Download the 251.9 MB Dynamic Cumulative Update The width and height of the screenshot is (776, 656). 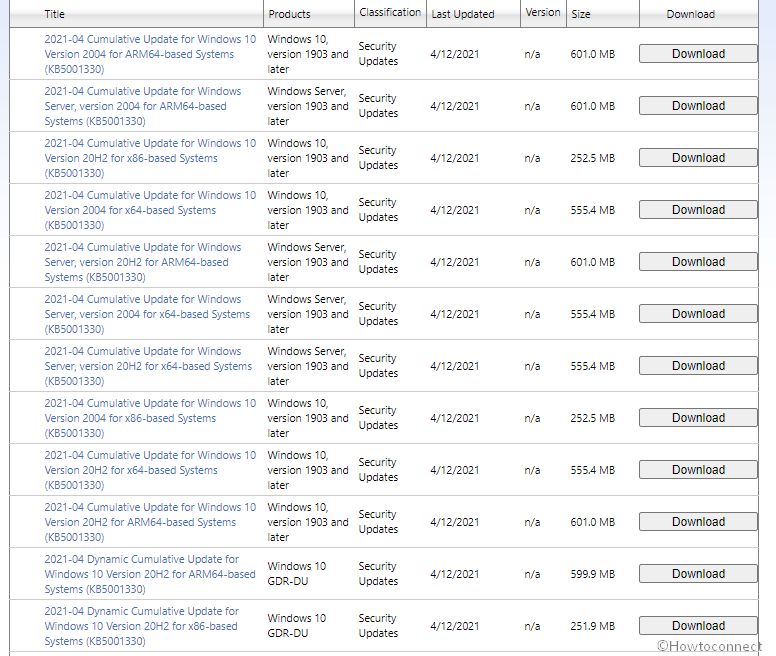[x=698, y=626]
